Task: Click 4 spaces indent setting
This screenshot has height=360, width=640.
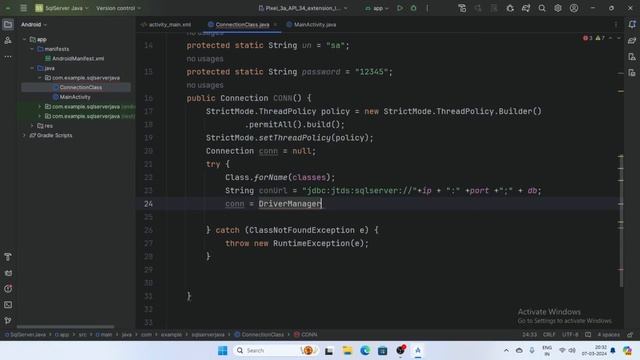Action: pyautogui.click(x=609, y=335)
